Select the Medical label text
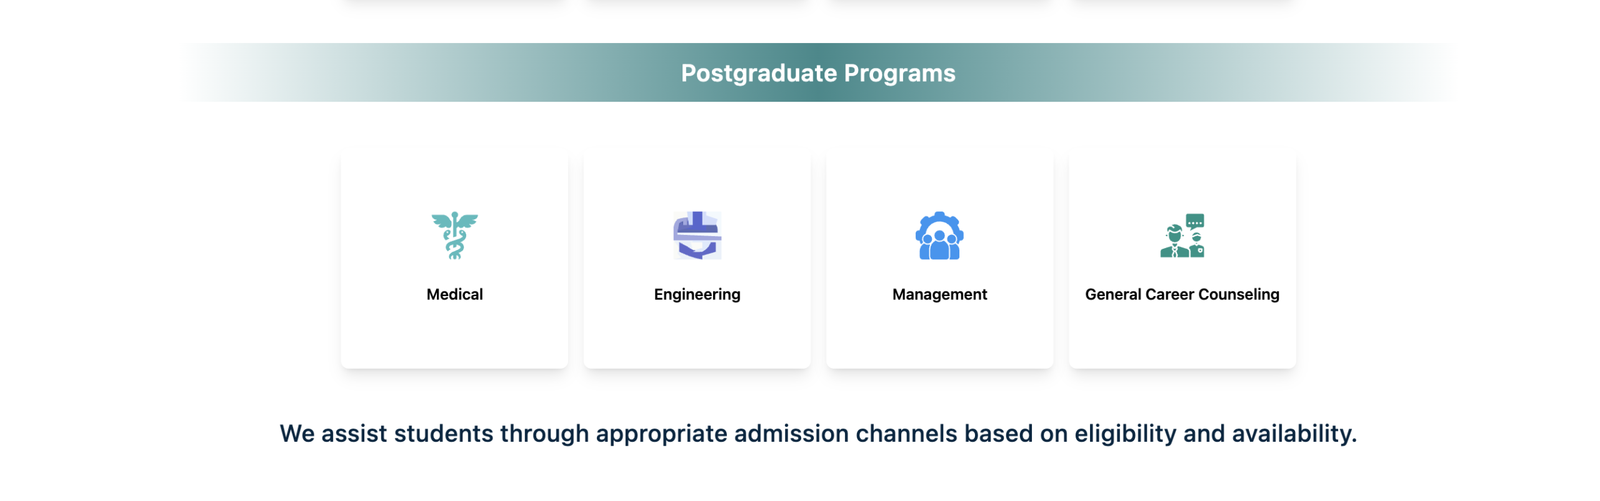 tap(455, 294)
